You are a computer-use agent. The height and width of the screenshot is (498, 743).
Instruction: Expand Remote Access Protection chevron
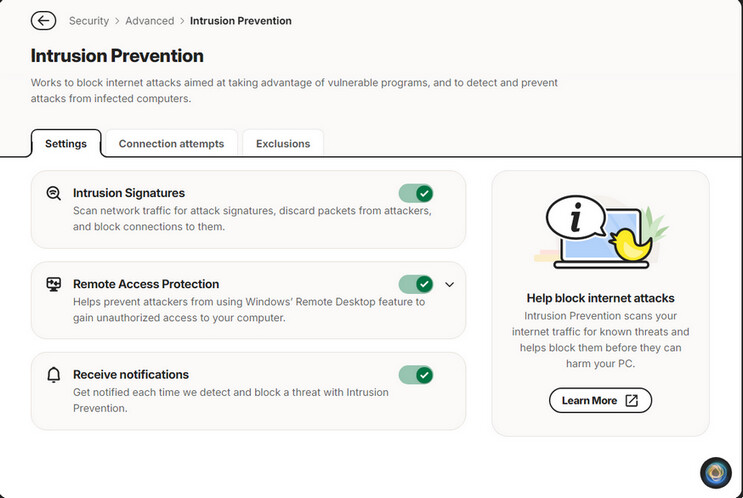click(449, 284)
